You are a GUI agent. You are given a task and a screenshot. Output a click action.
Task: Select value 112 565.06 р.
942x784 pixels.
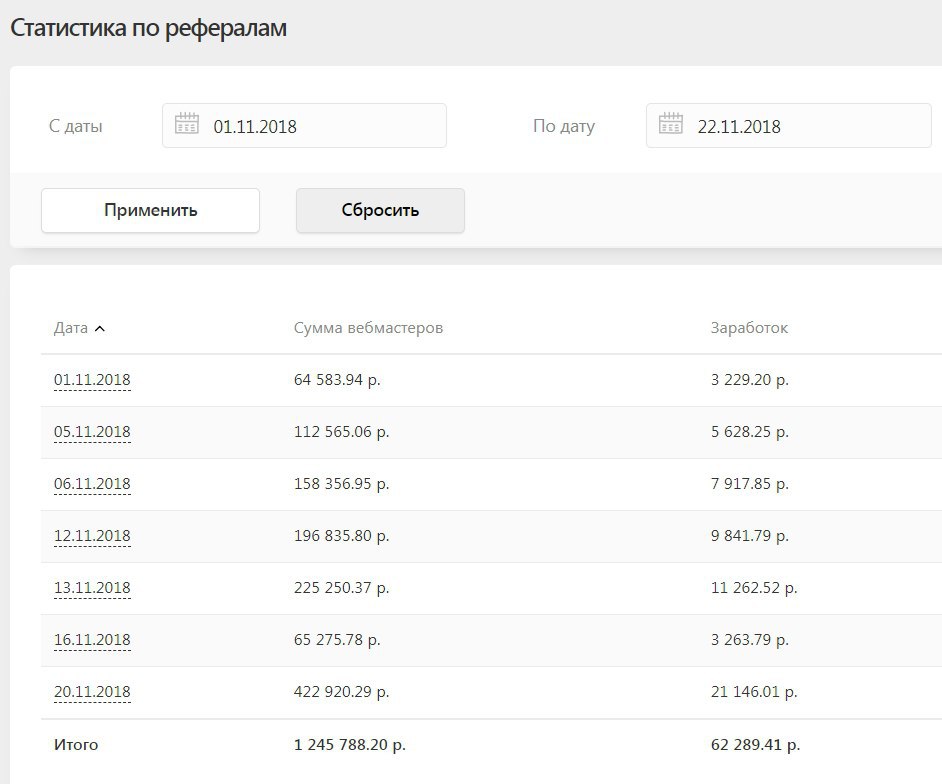point(341,432)
